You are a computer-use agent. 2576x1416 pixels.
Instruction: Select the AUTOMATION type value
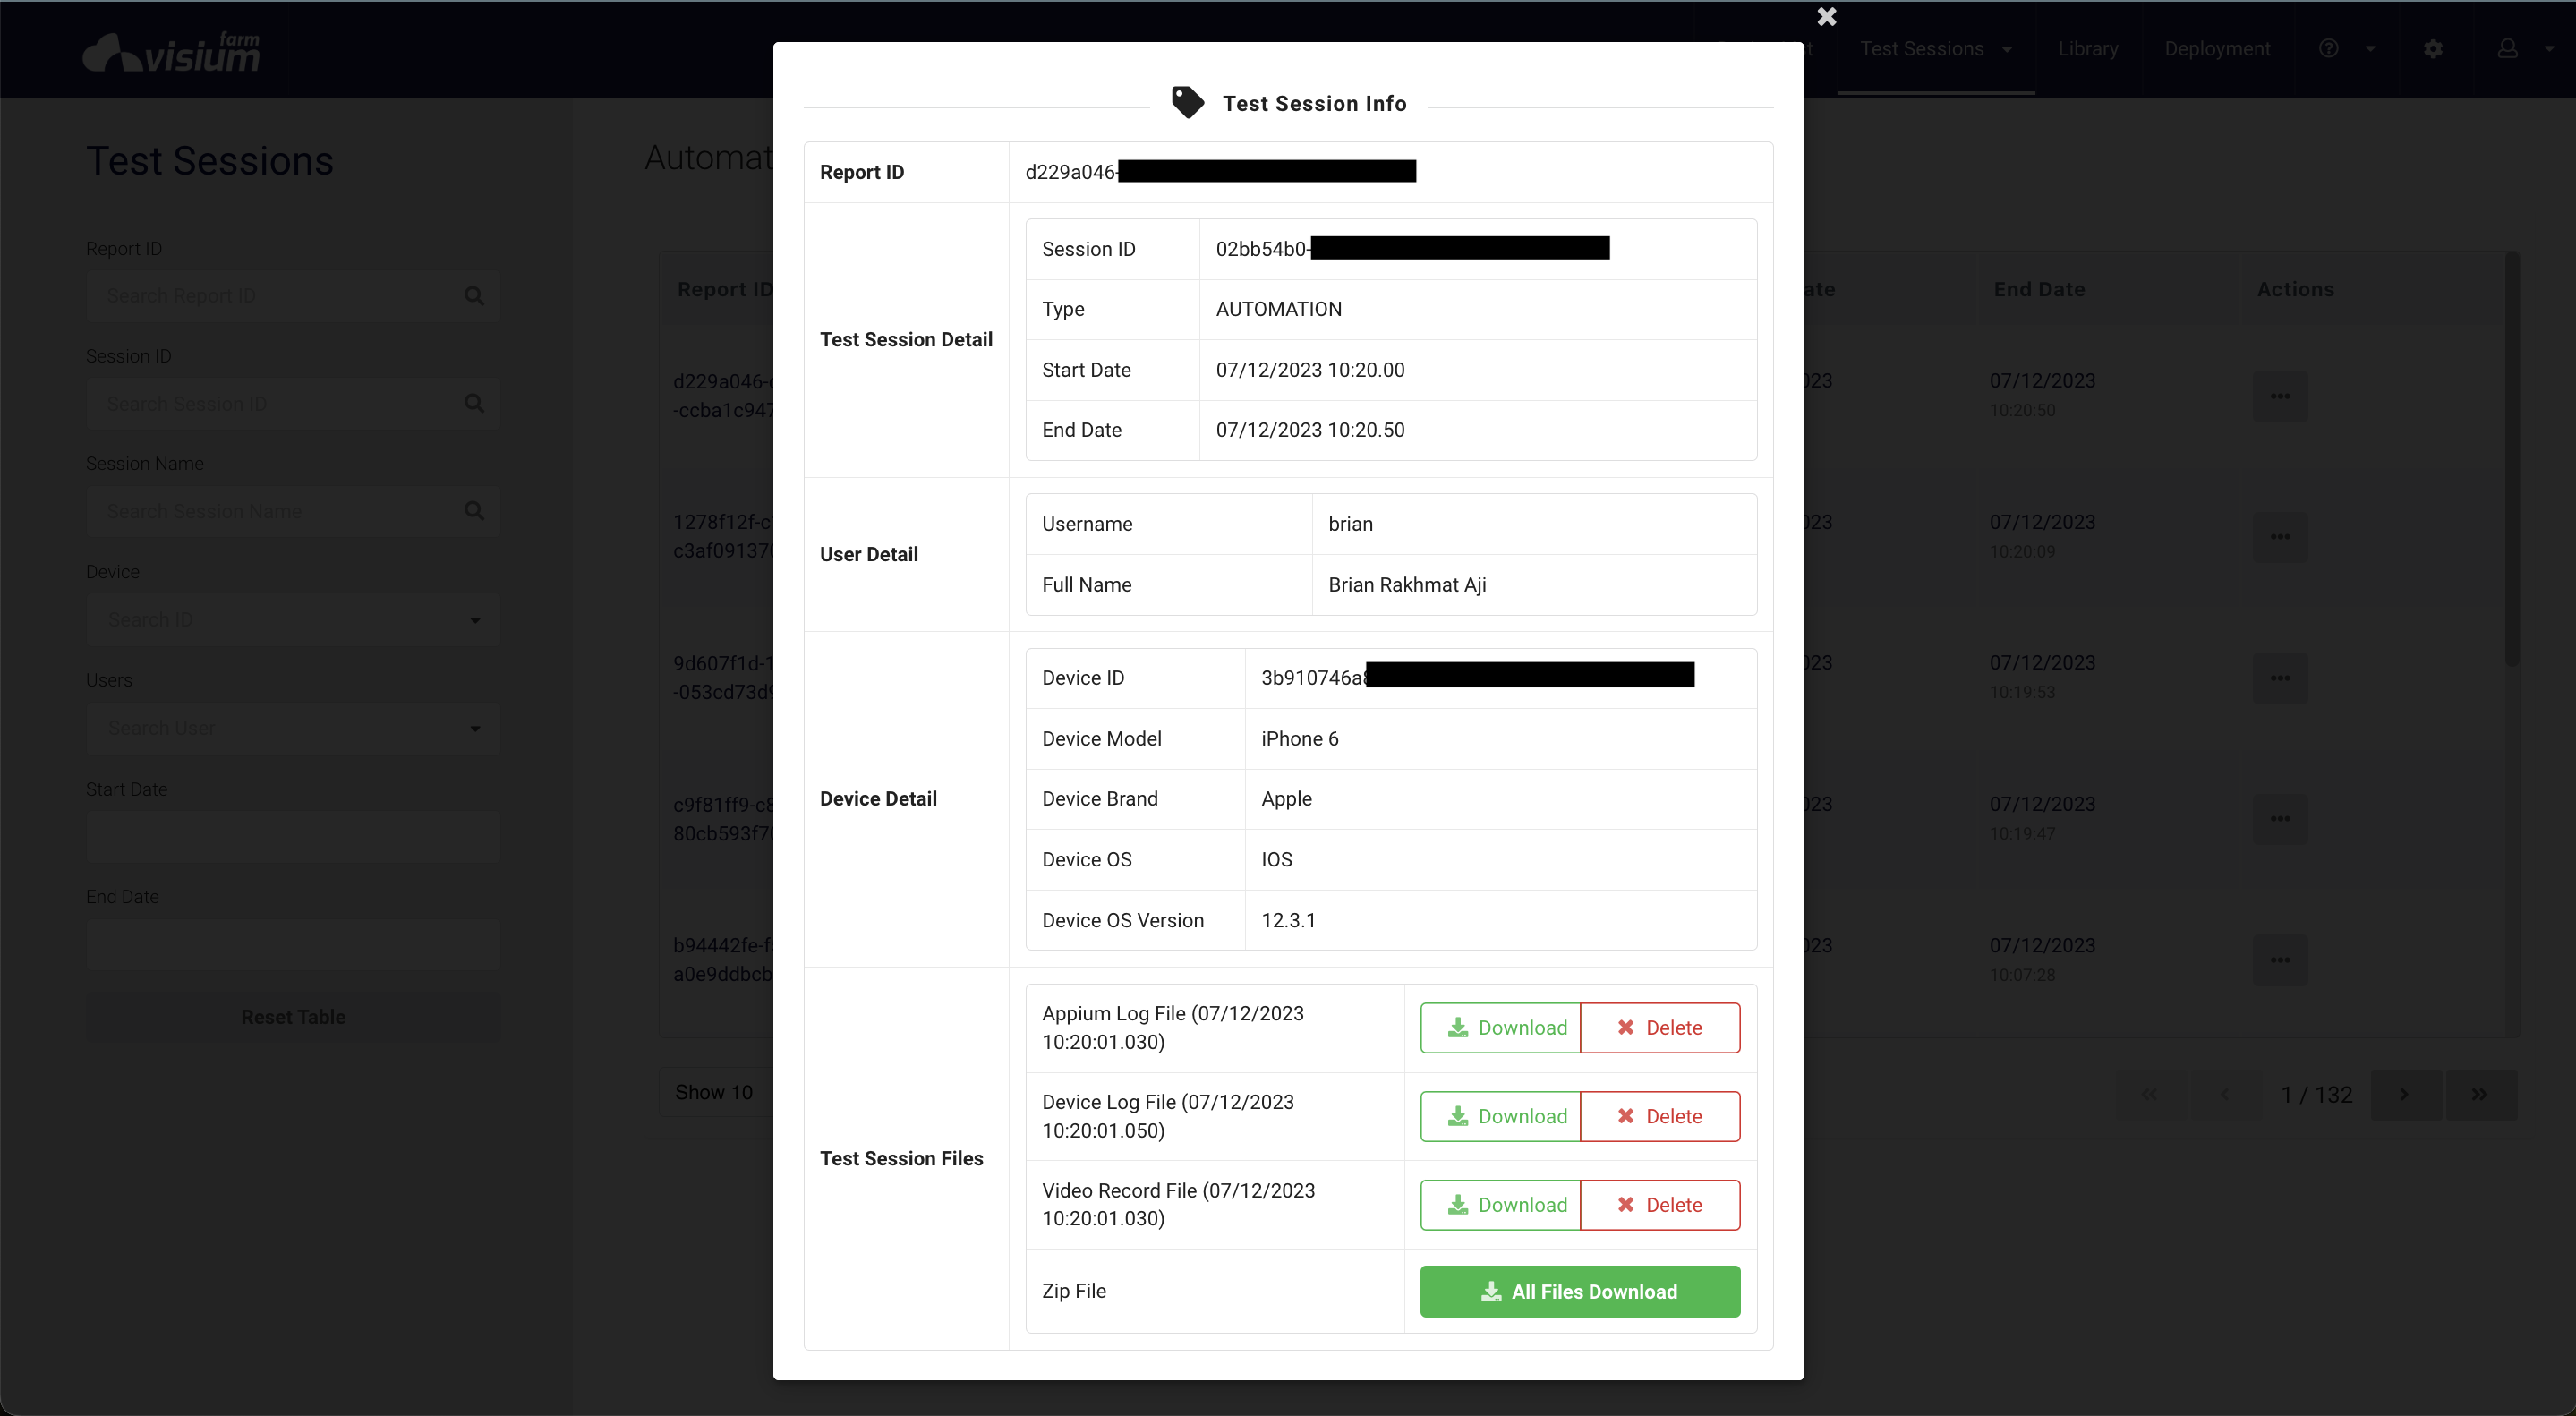pos(1279,309)
